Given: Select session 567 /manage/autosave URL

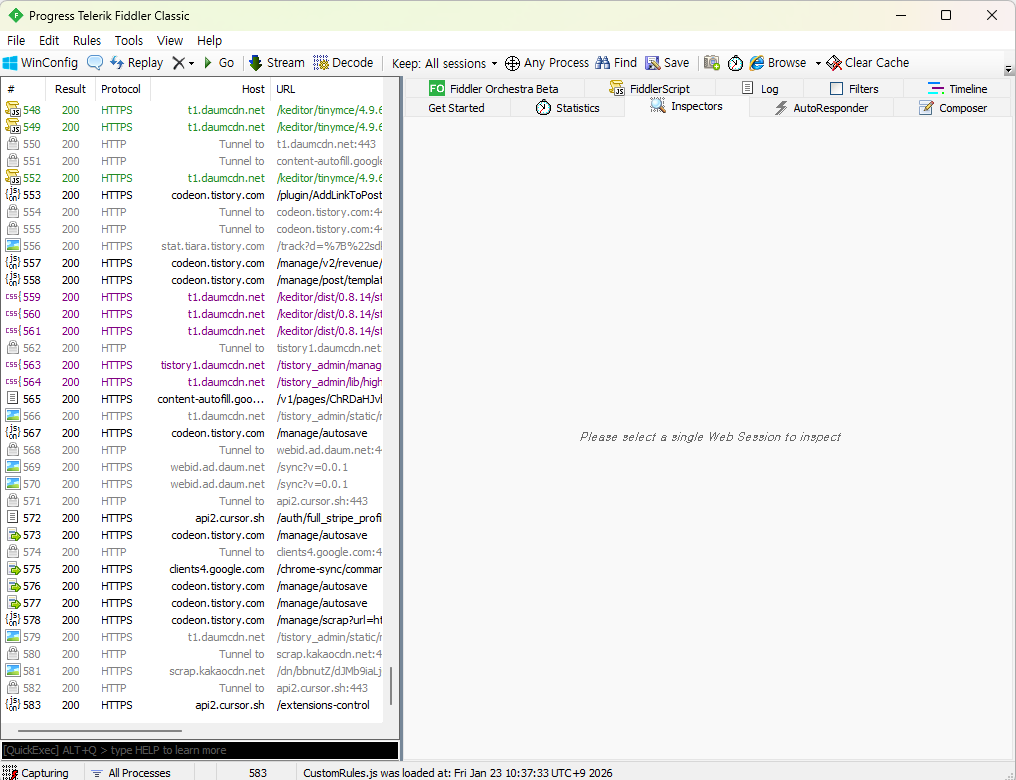Looking at the screenshot, I should coord(322,433).
